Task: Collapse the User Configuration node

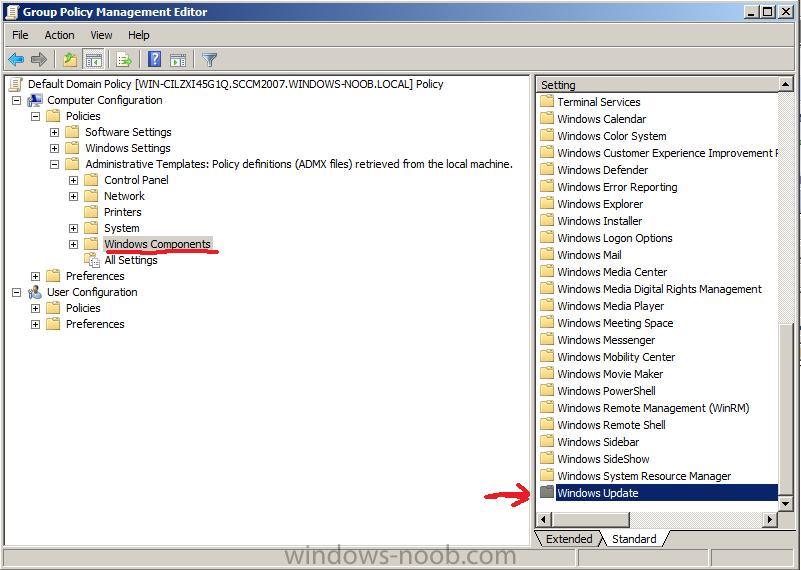Action: tap(16, 293)
